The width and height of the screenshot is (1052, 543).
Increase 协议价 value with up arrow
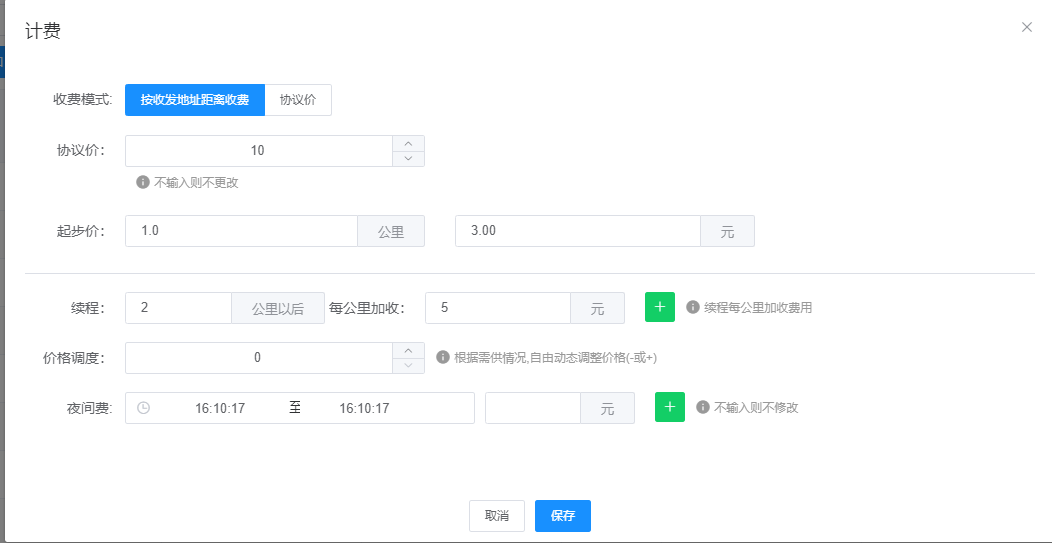408,143
